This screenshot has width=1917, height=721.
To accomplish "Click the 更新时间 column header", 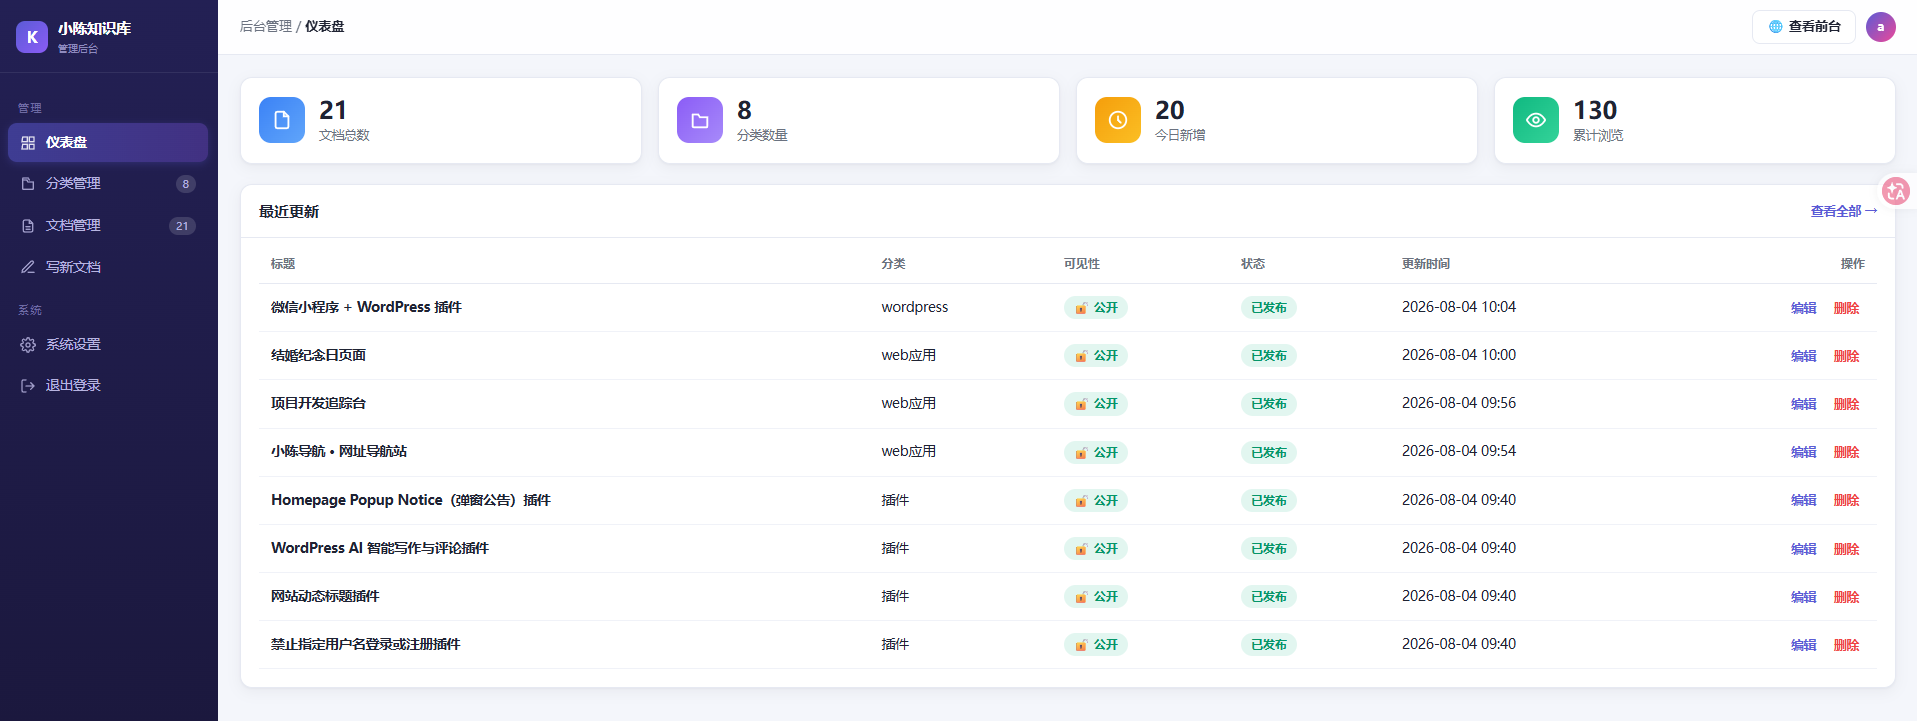I will (x=1426, y=264).
